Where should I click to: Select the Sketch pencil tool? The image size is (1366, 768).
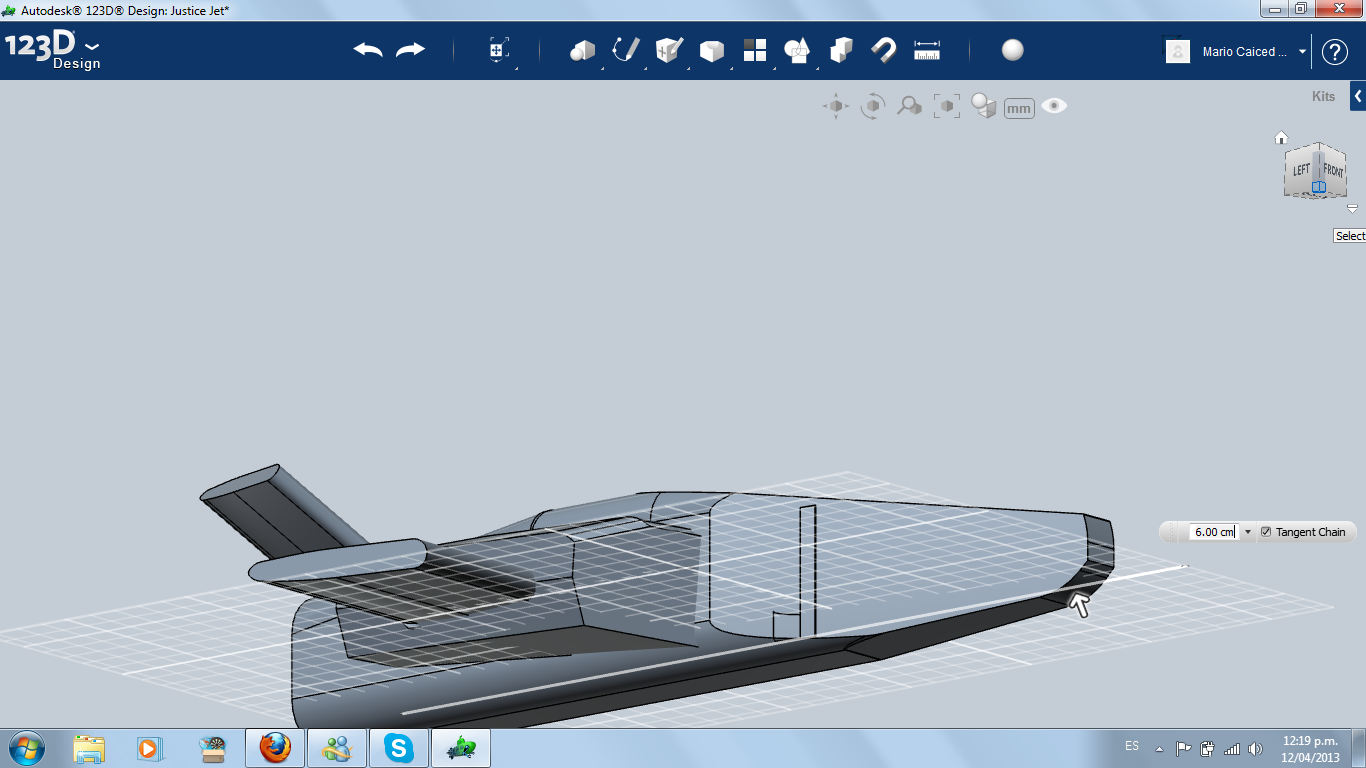coord(625,50)
